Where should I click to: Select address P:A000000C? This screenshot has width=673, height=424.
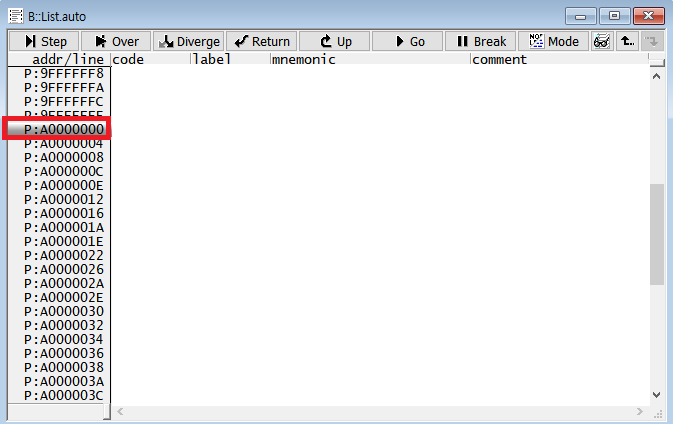tap(64, 172)
